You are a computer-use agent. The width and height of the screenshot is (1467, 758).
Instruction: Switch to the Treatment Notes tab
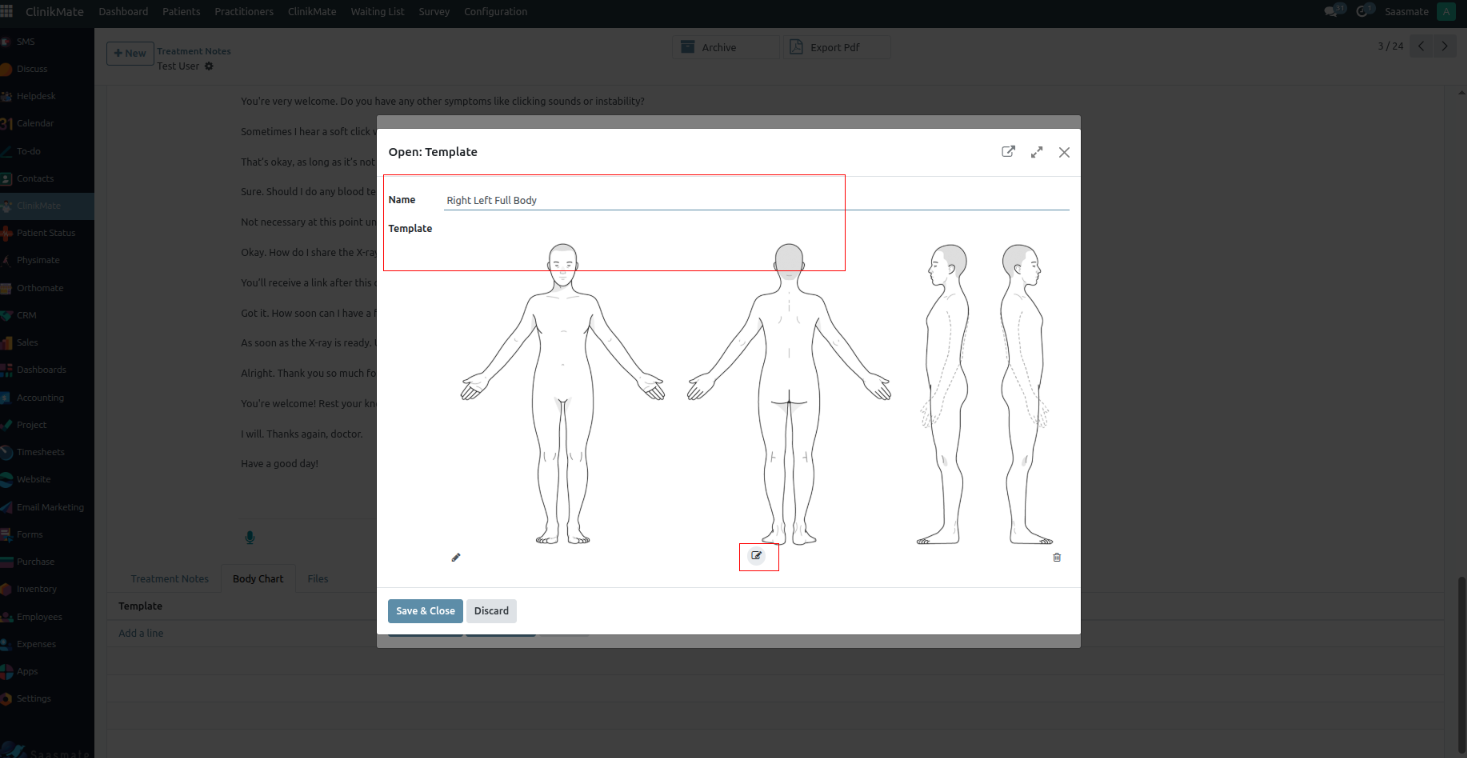coord(170,579)
